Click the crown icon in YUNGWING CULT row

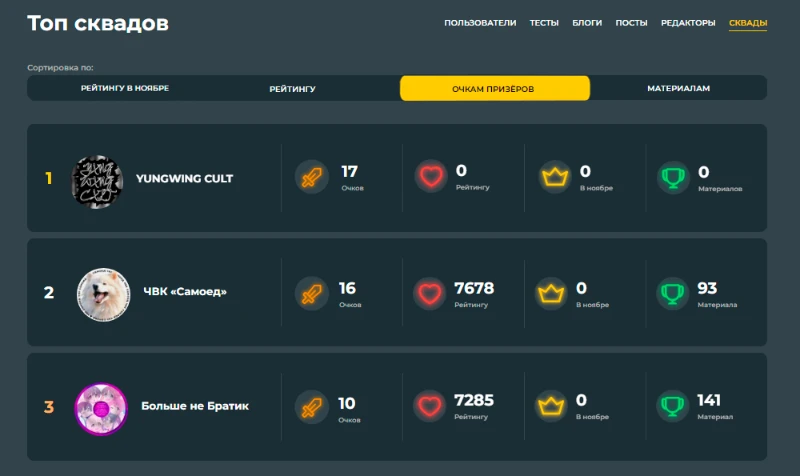pos(555,177)
